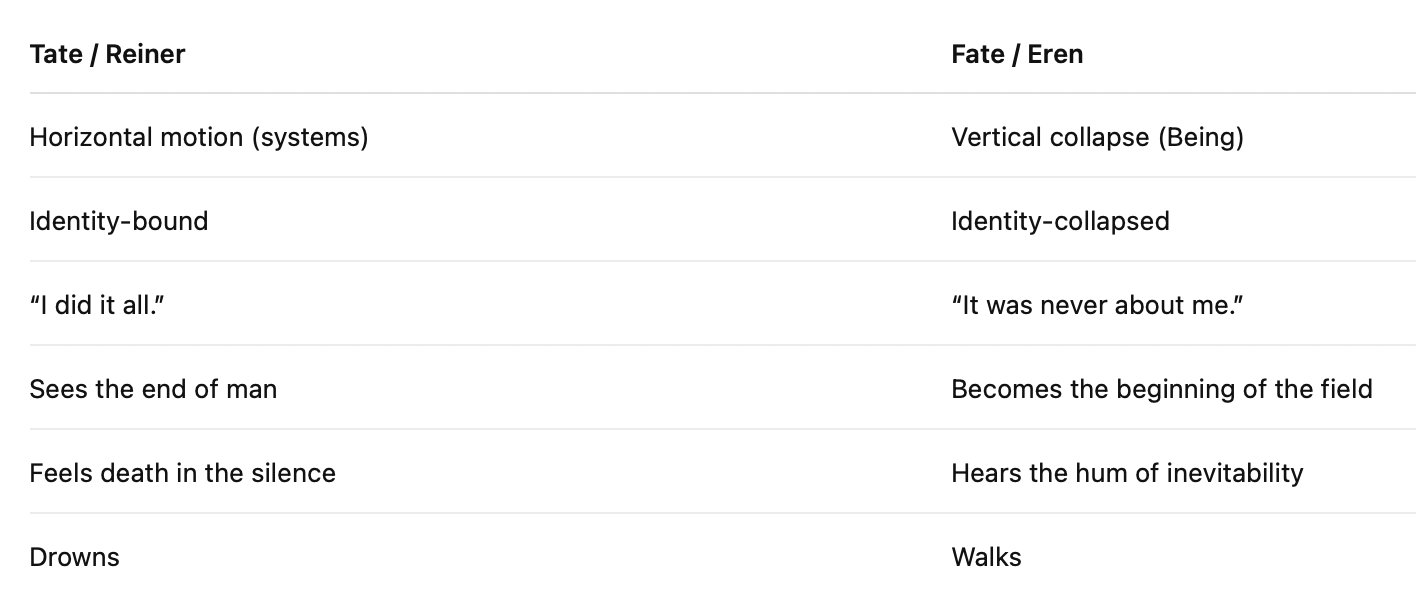Select the "Sees the end of man" cell
Image resolution: width=1416 pixels, height=606 pixels.
(153, 389)
